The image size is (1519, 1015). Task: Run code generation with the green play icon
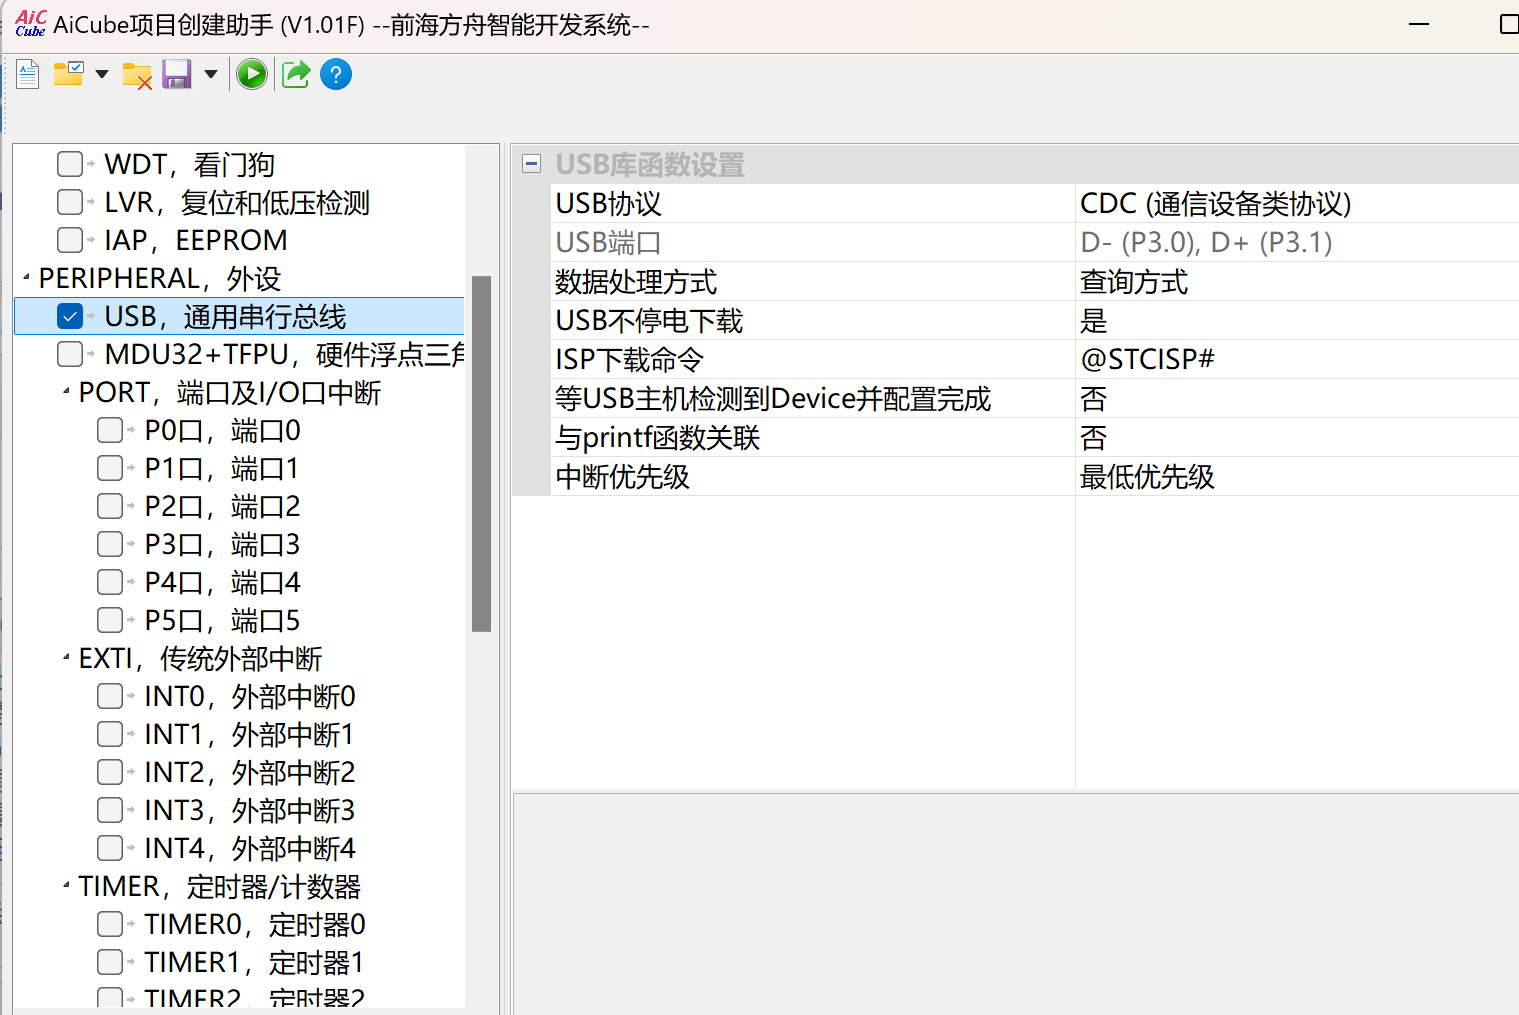[251, 73]
